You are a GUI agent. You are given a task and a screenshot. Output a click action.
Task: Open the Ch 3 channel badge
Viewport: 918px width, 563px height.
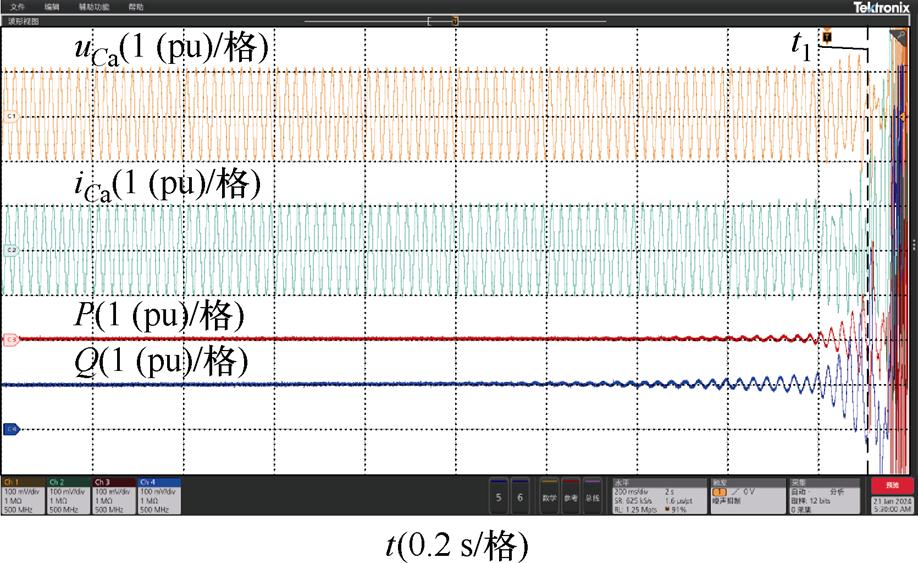[113, 495]
